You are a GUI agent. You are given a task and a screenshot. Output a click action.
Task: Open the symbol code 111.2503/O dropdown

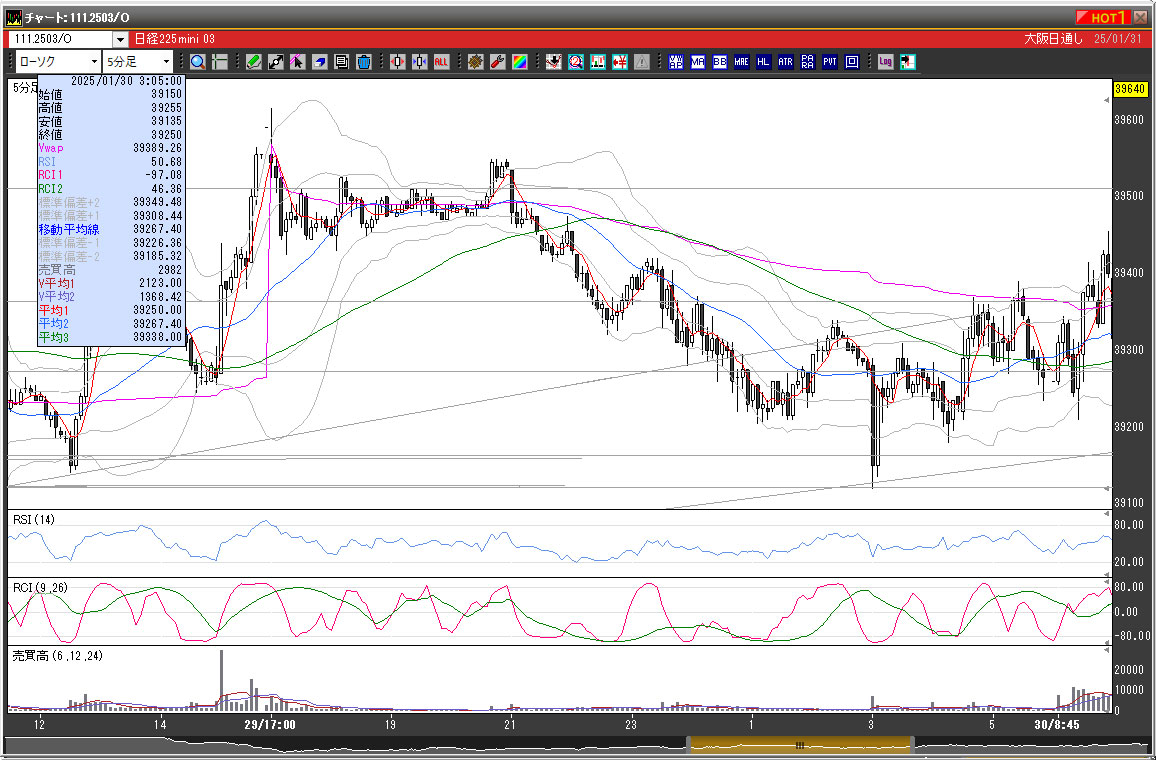[120, 39]
